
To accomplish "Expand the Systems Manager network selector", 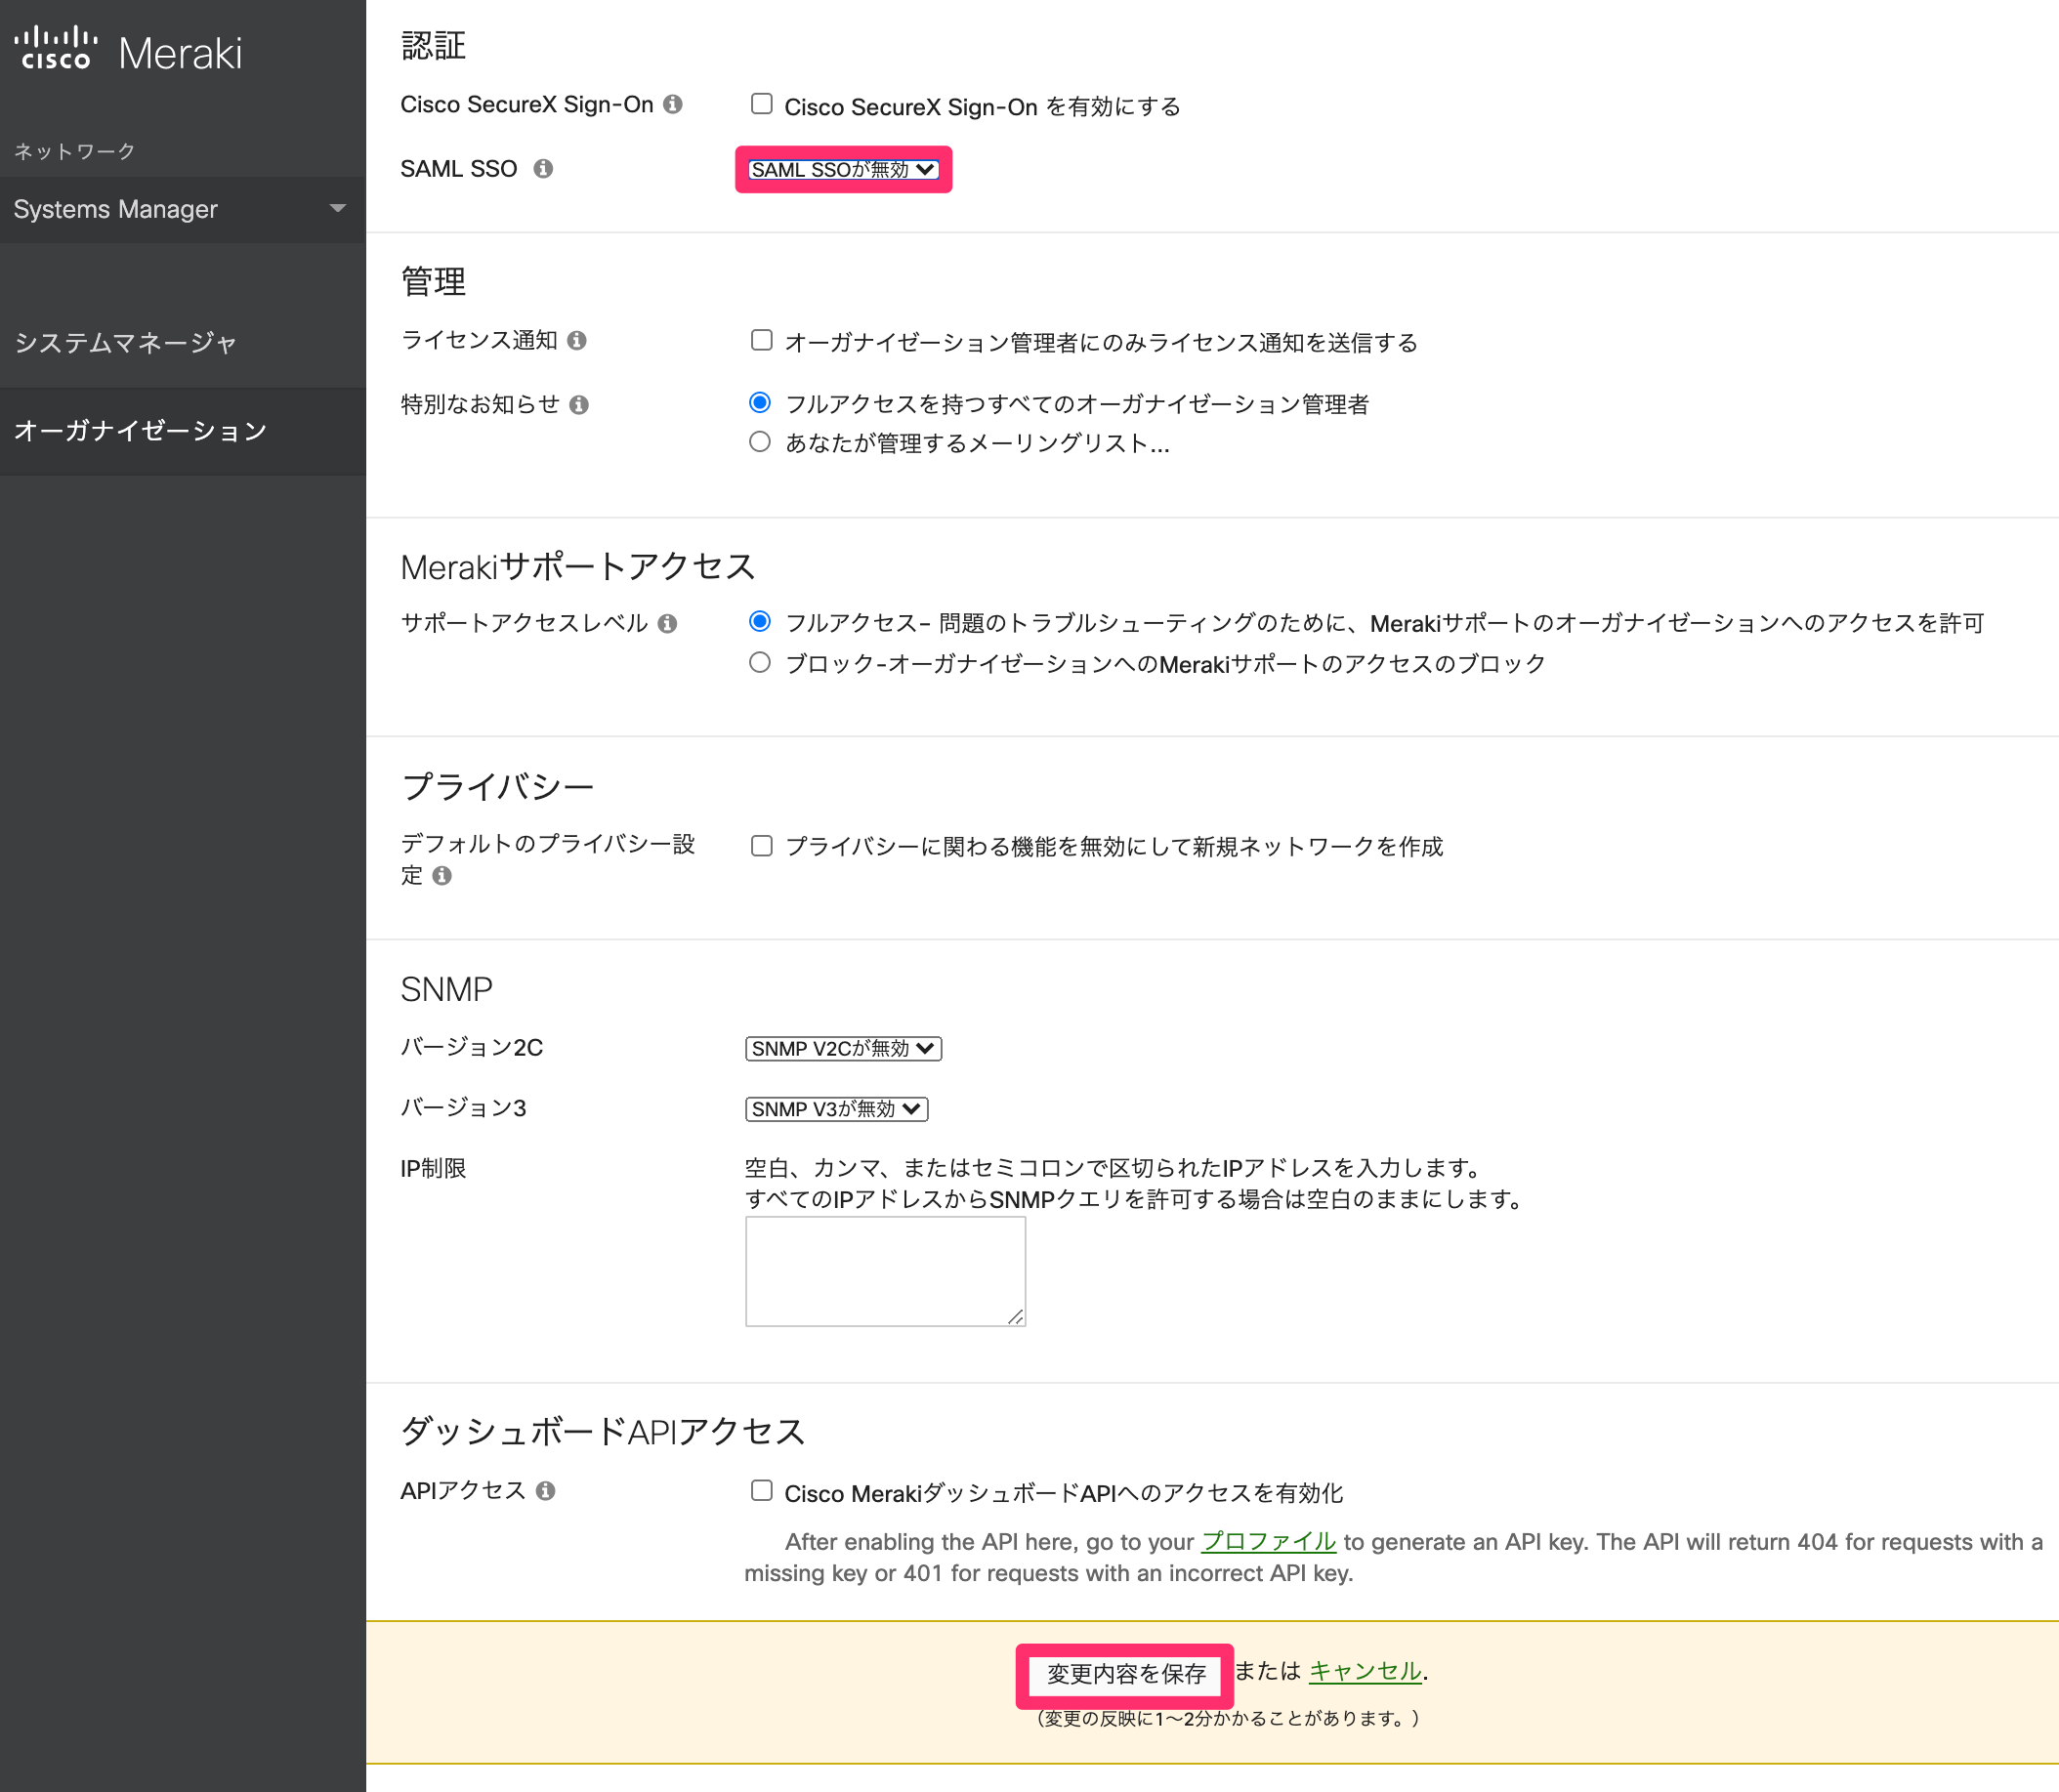I will click(x=183, y=209).
